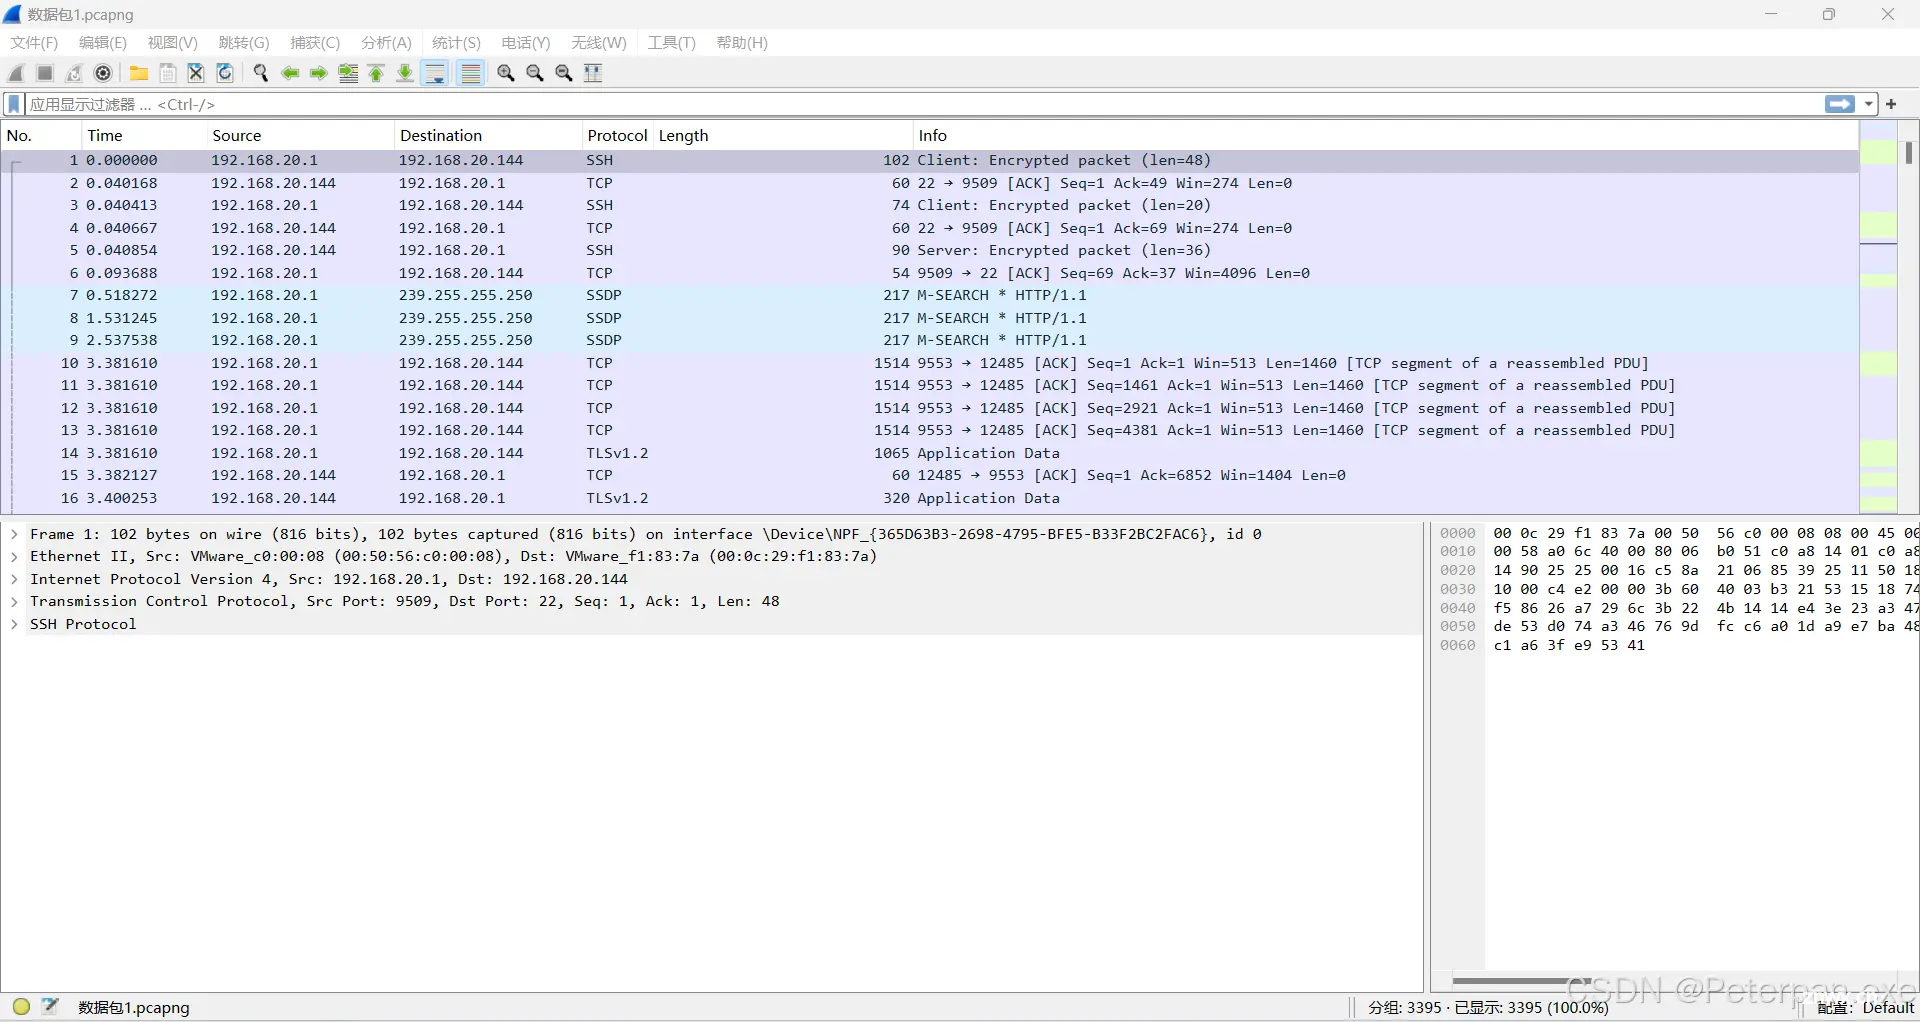Restart the current capture
Screen dimensions: 1920x1022
(x=74, y=73)
